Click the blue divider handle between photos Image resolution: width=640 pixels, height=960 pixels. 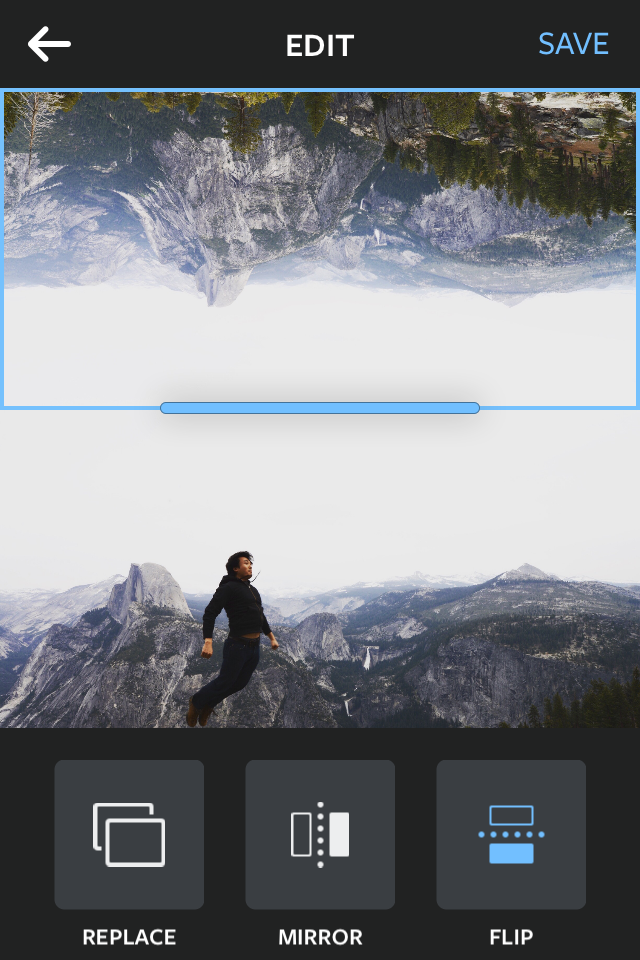[320, 408]
